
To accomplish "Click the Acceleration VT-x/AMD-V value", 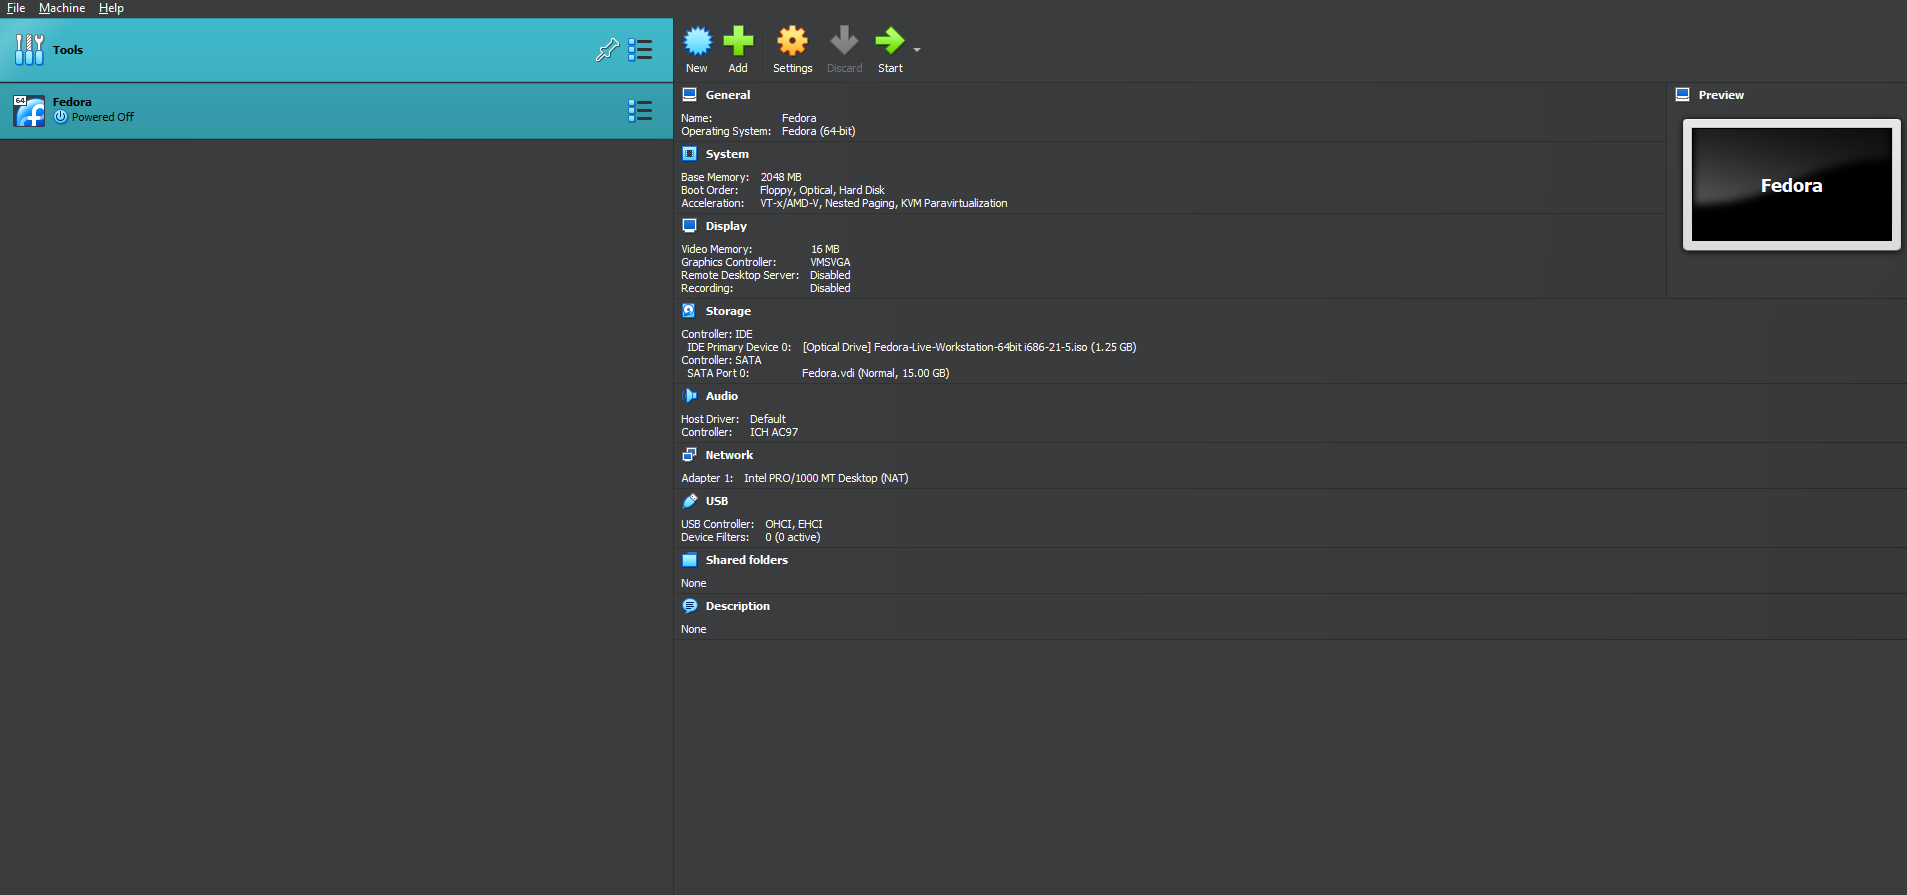I will [883, 203].
